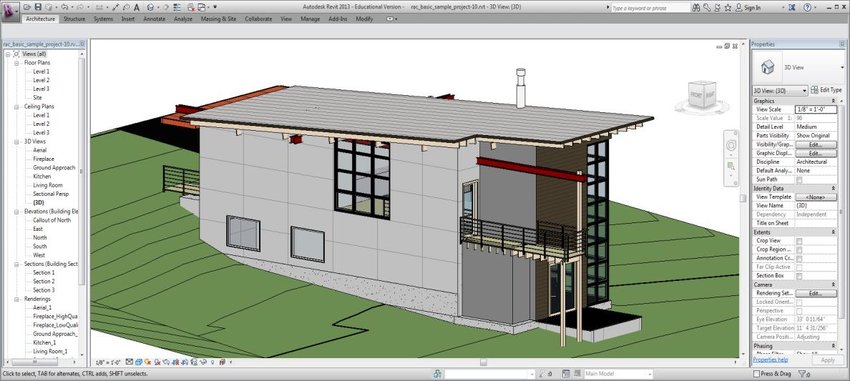Click Edit button for Visibility/Graphics Overrides
The height and width of the screenshot is (381, 850).
point(816,145)
